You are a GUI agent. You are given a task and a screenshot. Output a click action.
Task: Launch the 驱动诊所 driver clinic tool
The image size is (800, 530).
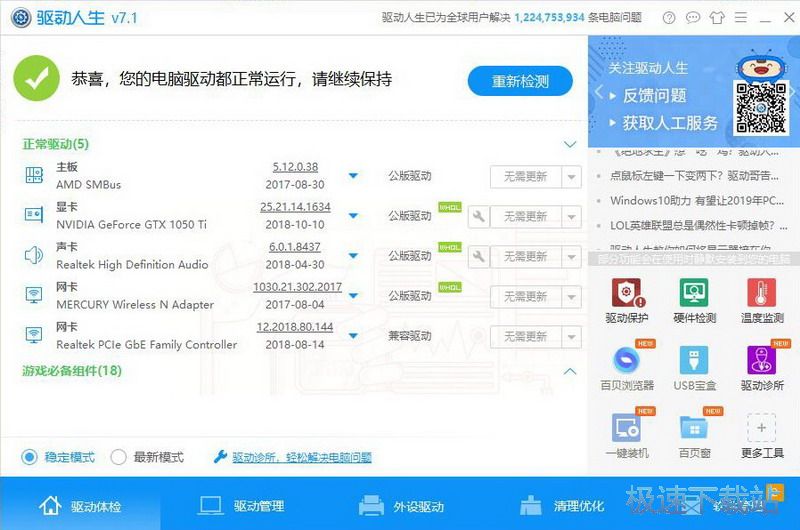point(762,368)
